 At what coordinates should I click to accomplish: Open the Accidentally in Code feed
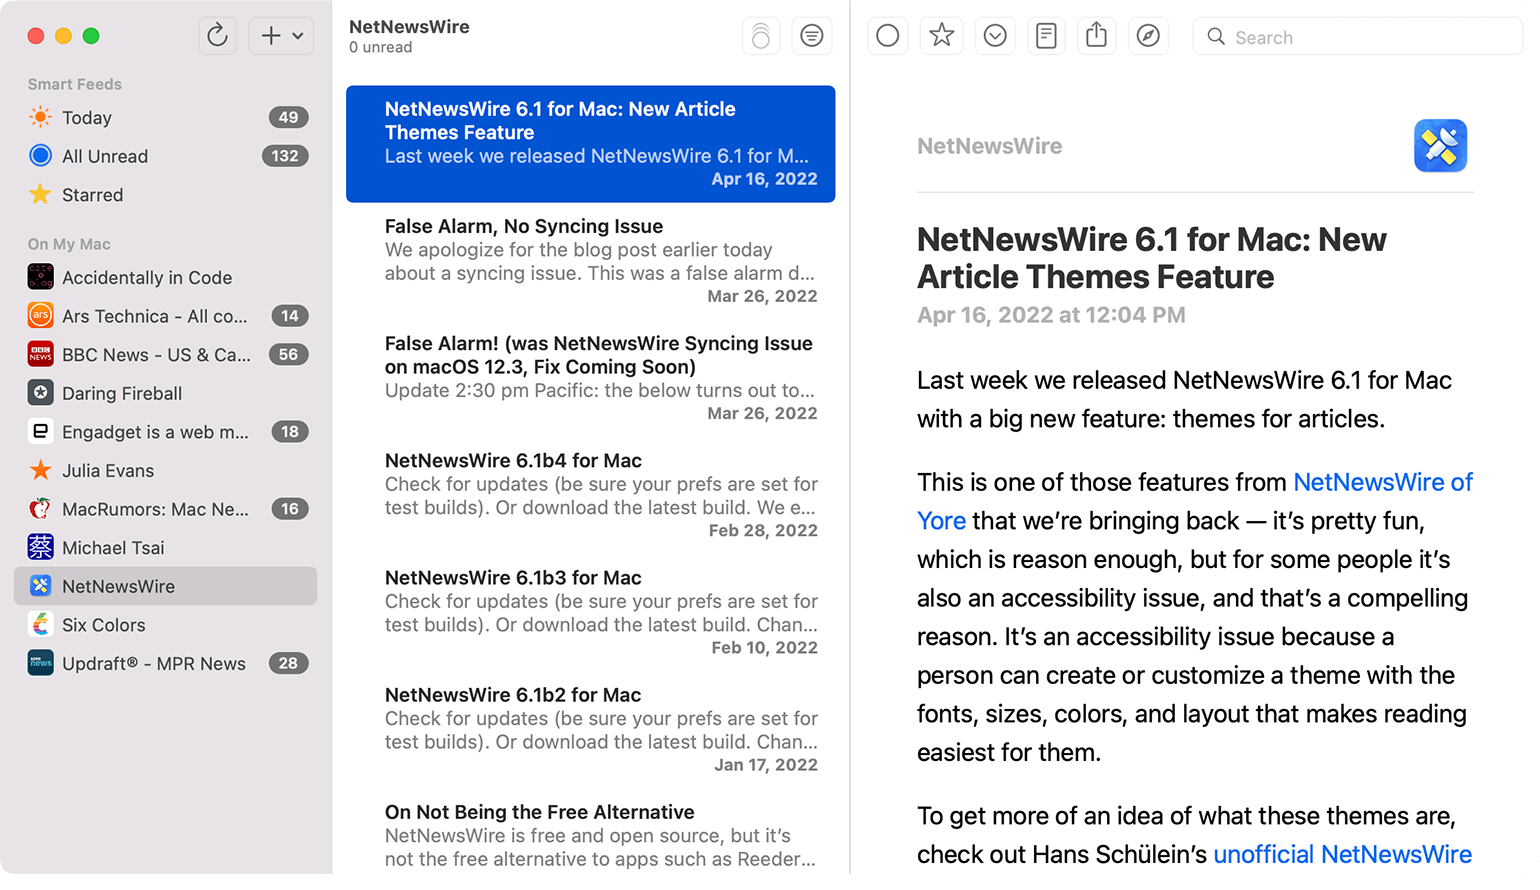[165, 278]
